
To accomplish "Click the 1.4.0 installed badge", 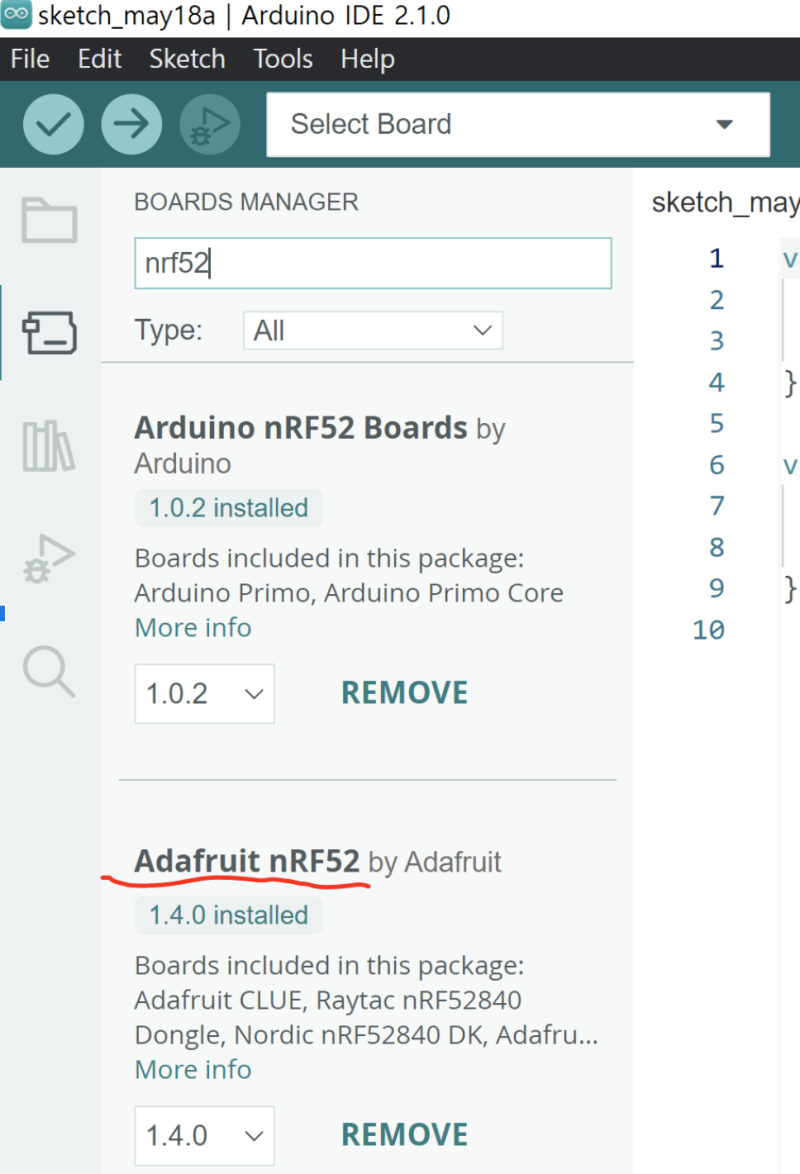I will [228, 915].
